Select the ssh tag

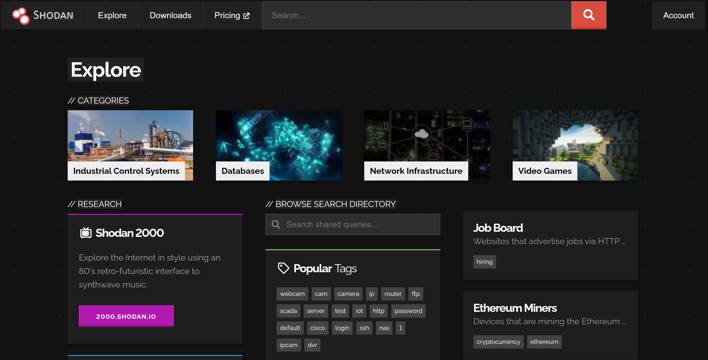click(x=364, y=328)
